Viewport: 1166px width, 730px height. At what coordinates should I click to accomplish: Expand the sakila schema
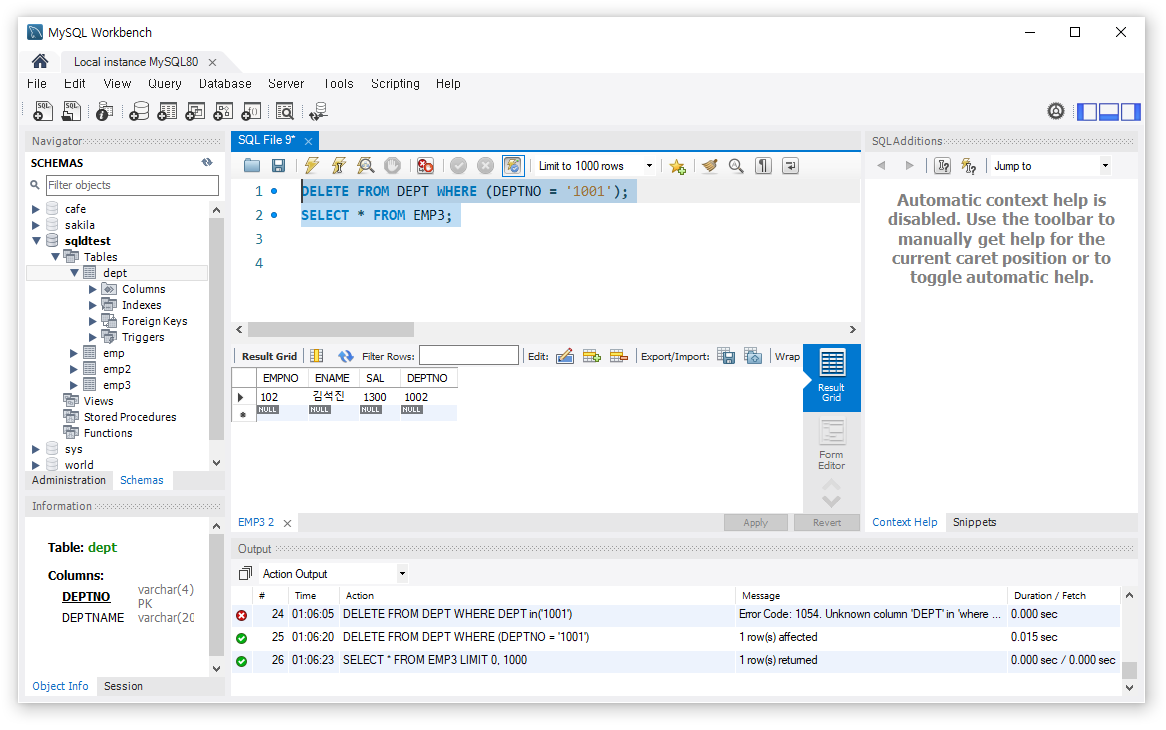coord(36,225)
